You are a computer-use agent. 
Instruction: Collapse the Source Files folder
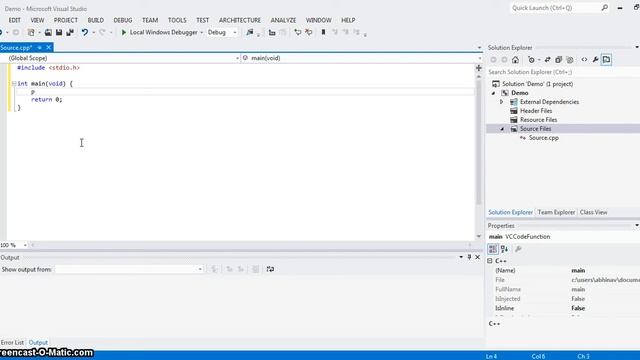point(502,129)
